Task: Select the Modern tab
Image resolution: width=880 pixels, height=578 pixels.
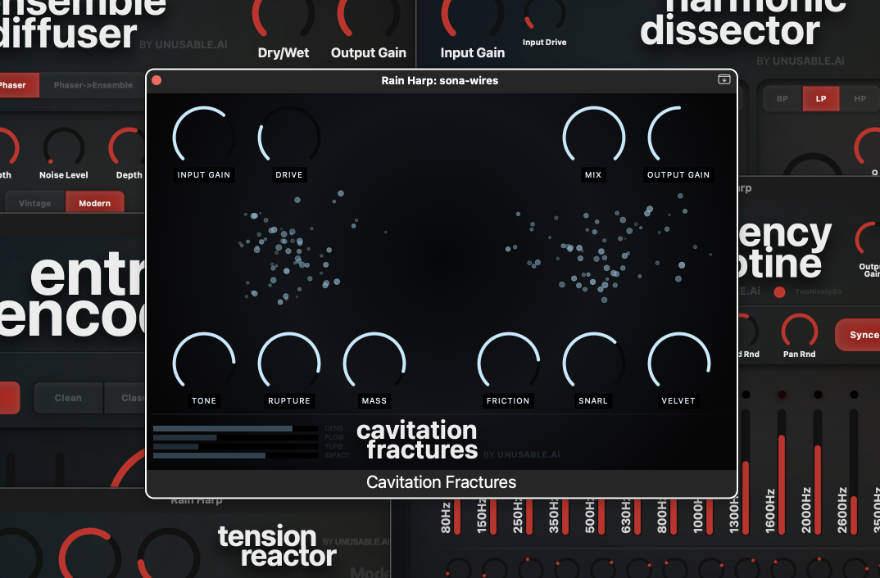Action: 95,202
